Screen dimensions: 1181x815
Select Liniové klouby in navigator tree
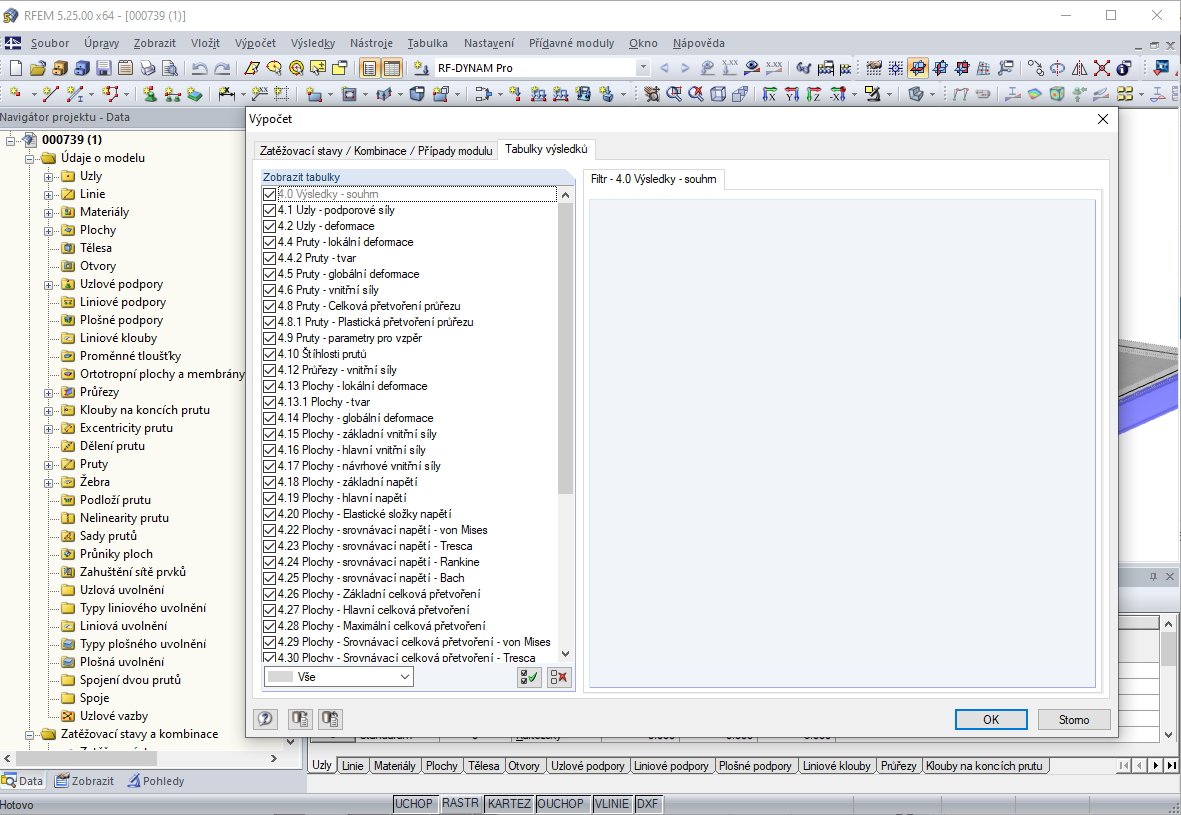coord(118,338)
